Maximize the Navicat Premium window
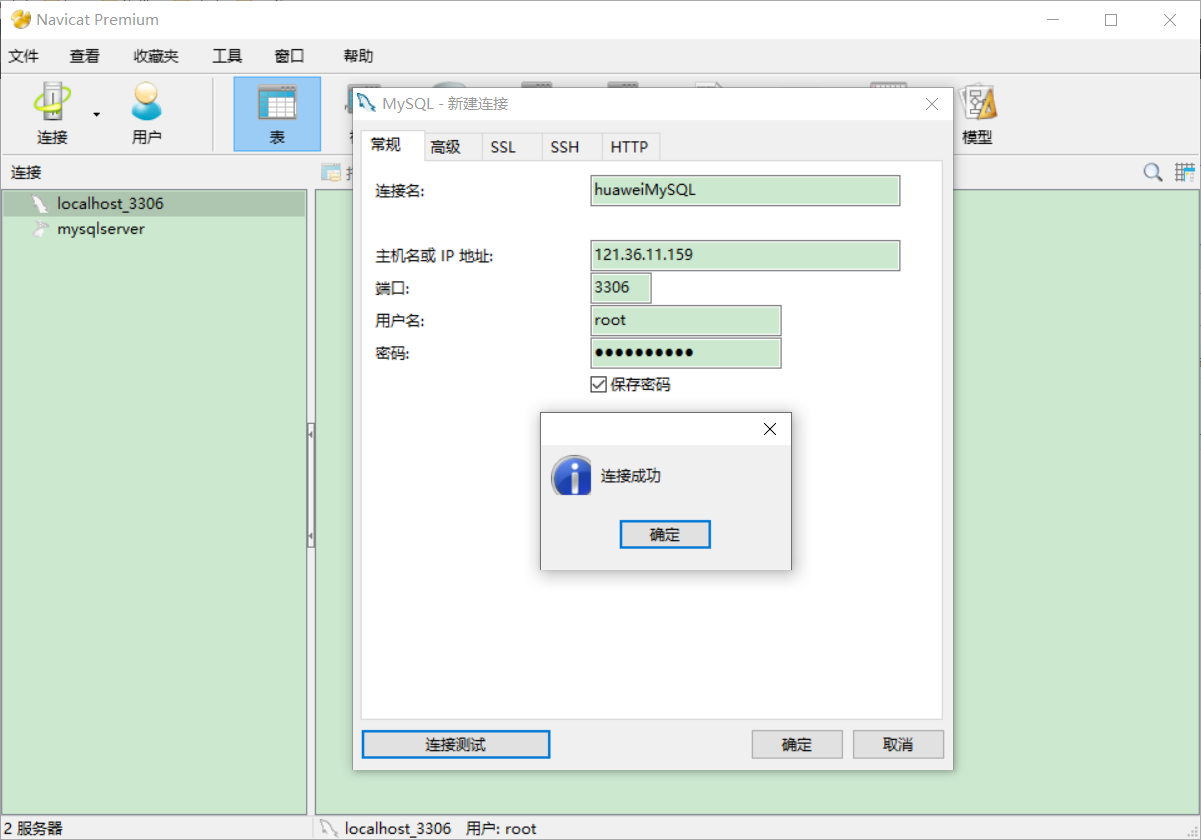This screenshot has height=840, width=1201. tap(1111, 19)
